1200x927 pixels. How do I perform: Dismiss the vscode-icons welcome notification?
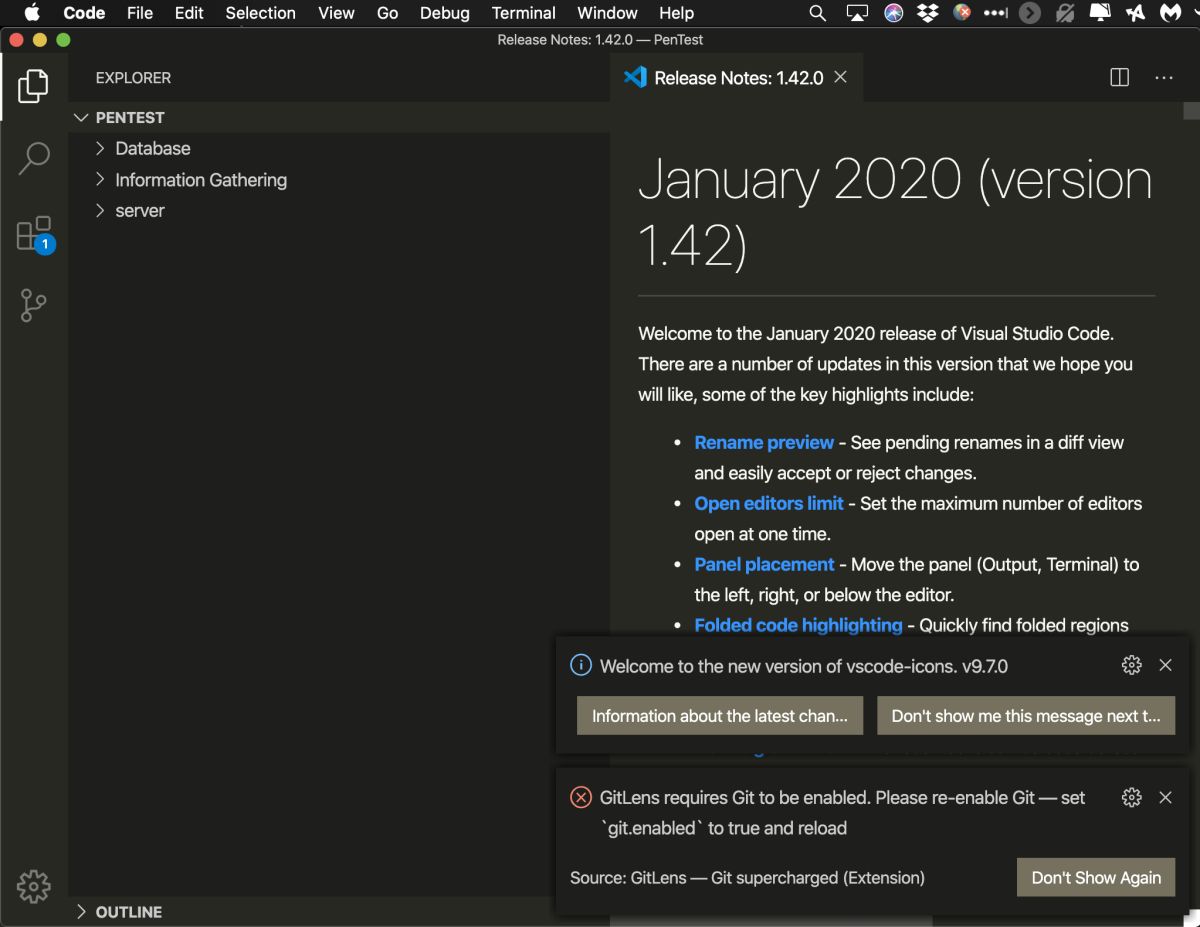click(x=1165, y=665)
